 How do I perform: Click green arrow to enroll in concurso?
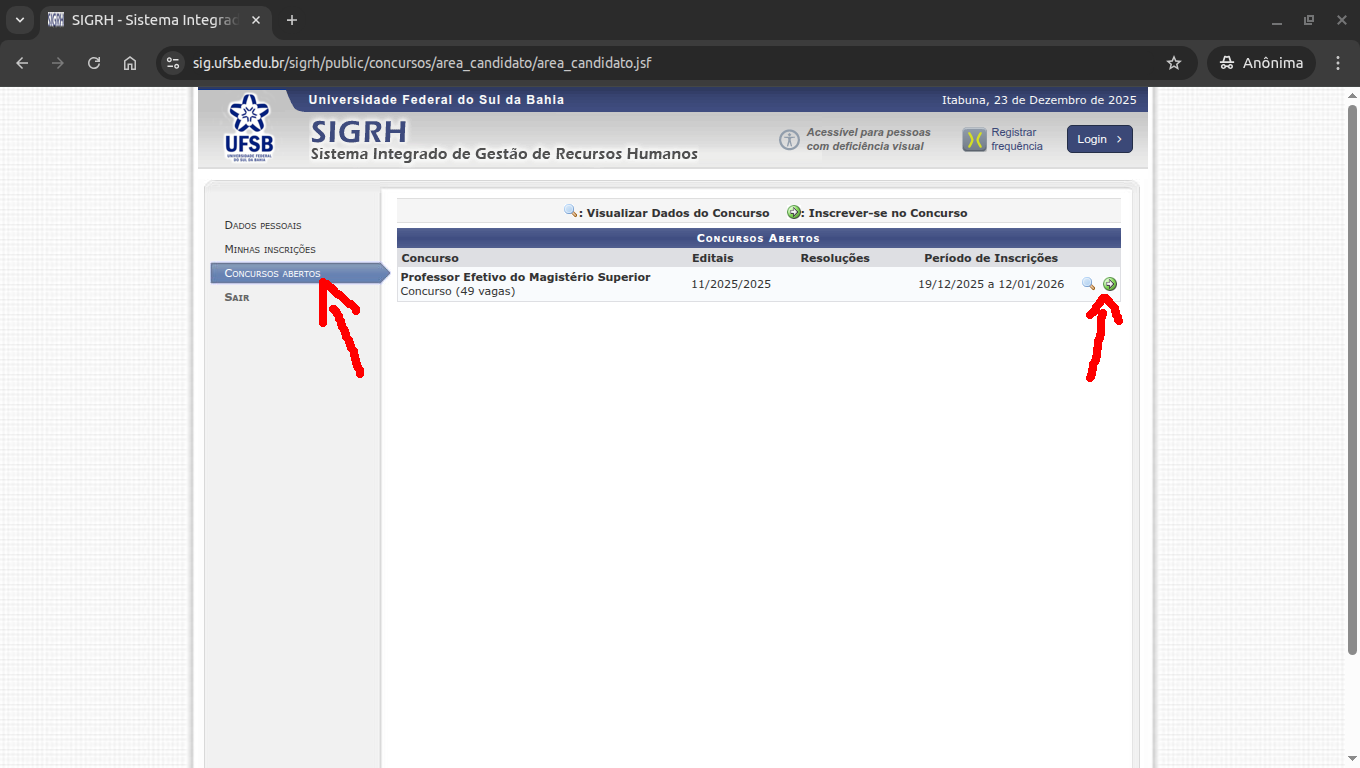(x=1110, y=284)
